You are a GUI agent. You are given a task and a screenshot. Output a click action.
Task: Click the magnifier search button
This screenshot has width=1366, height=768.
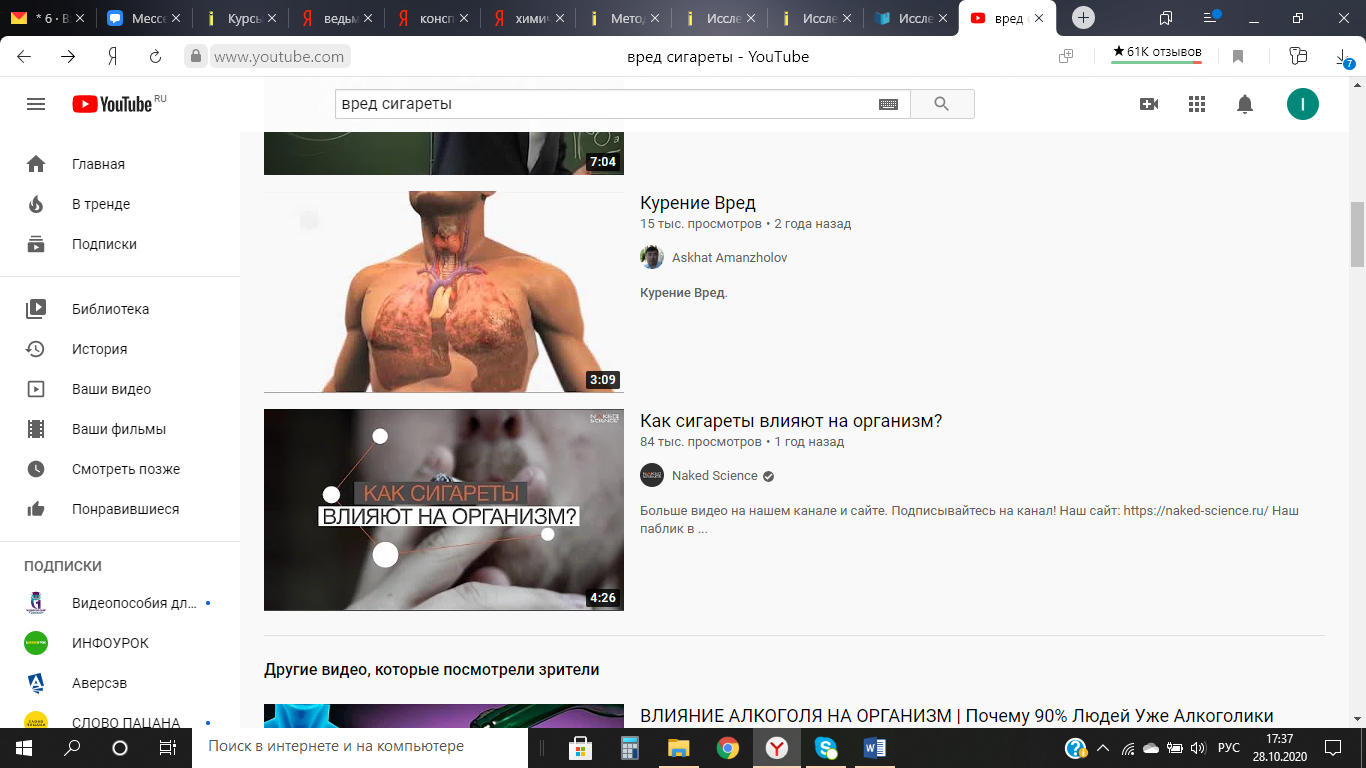tap(941, 104)
